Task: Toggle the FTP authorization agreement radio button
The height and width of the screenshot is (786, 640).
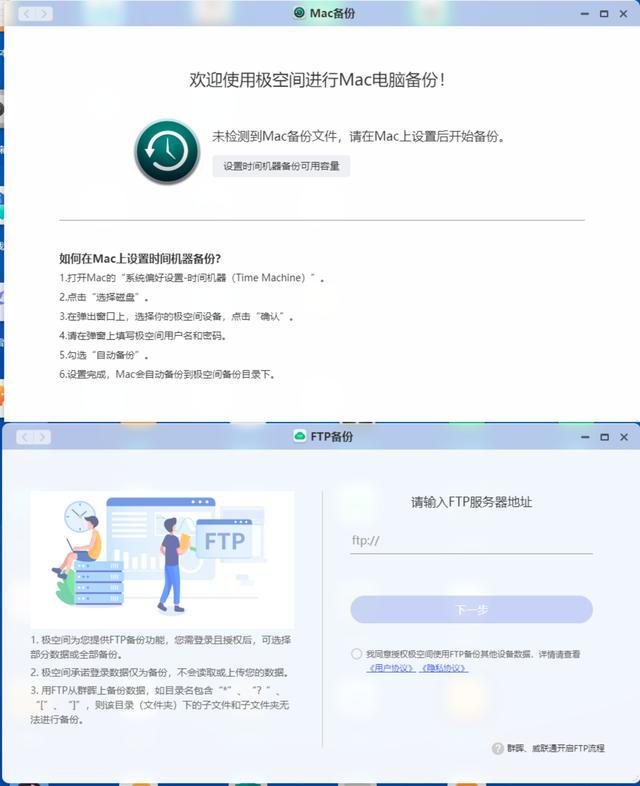Action: [356, 654]
